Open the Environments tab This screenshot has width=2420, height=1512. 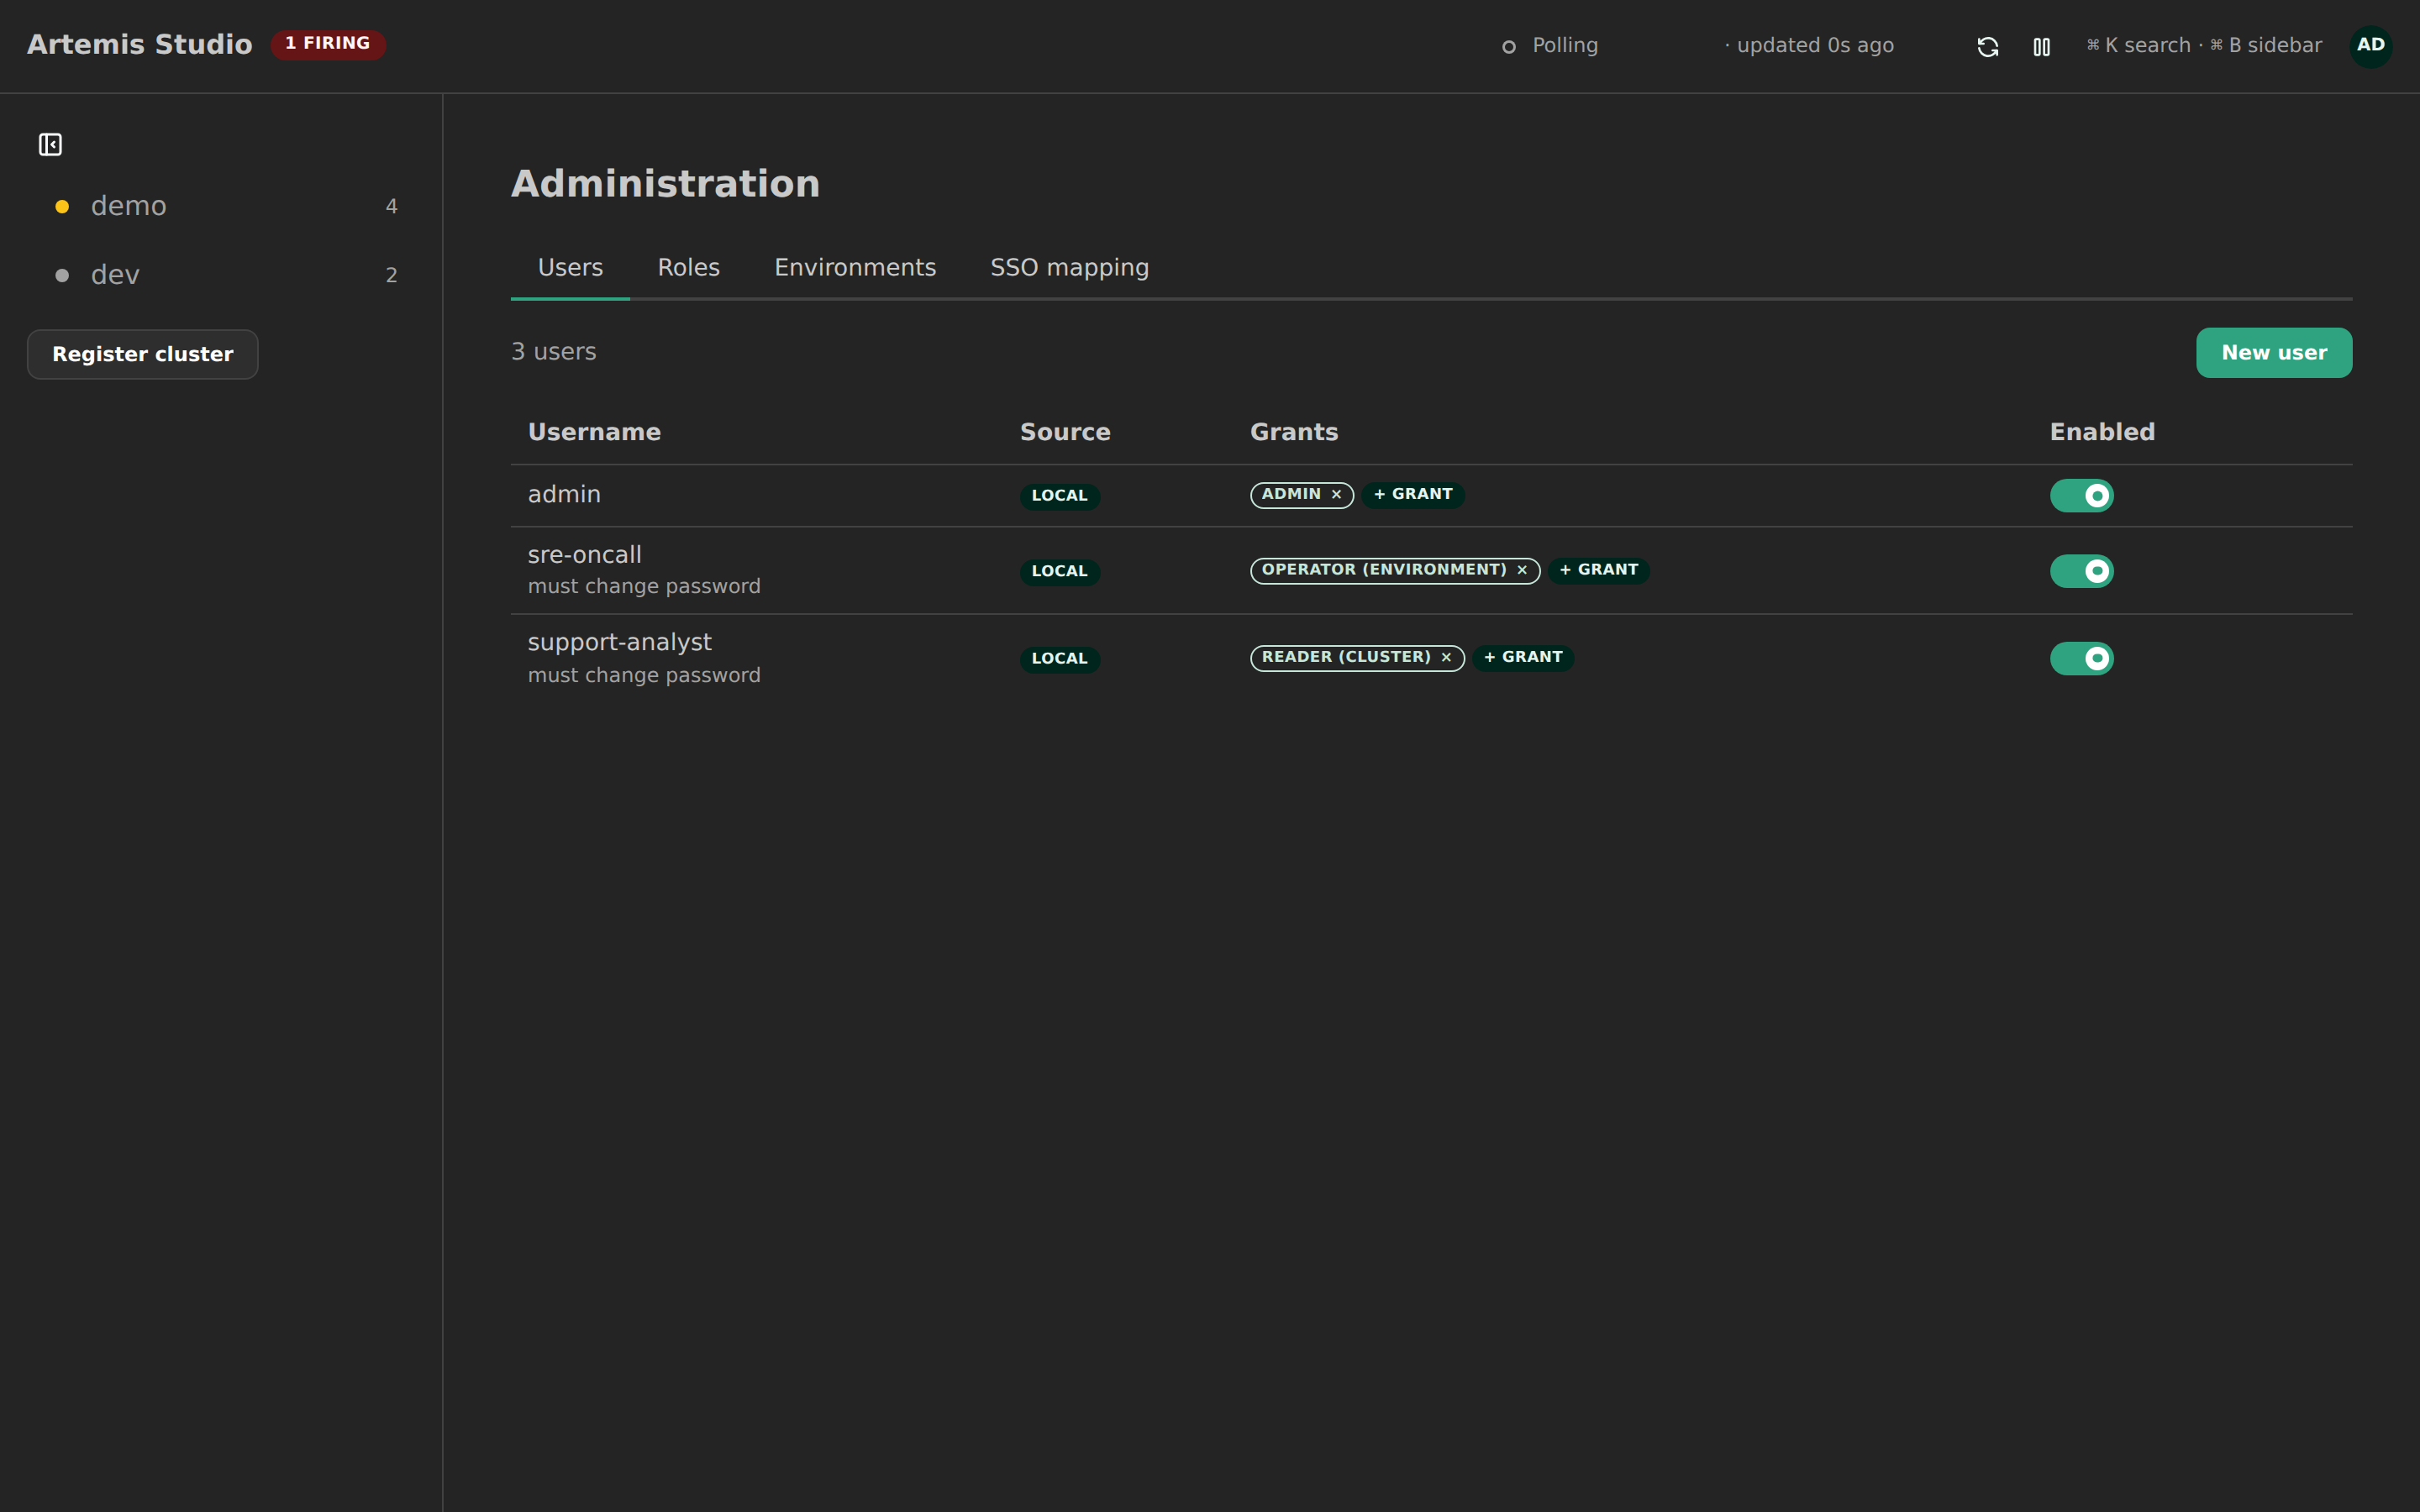tap(855, 268)
